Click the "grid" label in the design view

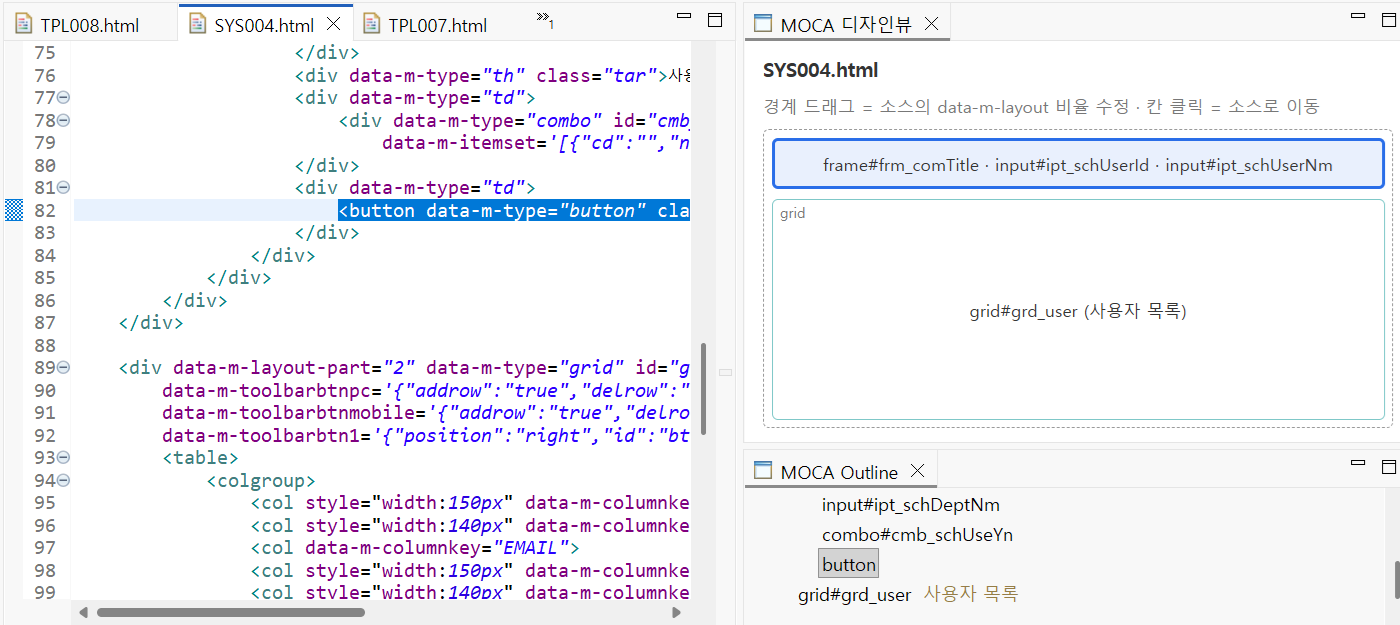tap(792, 213)
